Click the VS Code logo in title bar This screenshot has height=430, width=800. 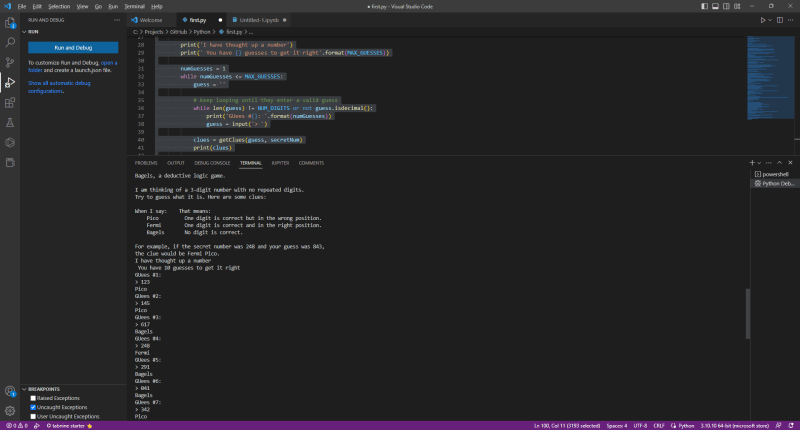coord(7,6)
